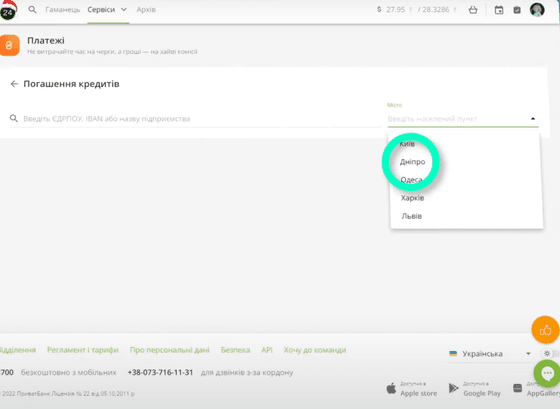Expand the Сервіси menu chevron
Screen dimensions: 560x409
tap(124, 10)
